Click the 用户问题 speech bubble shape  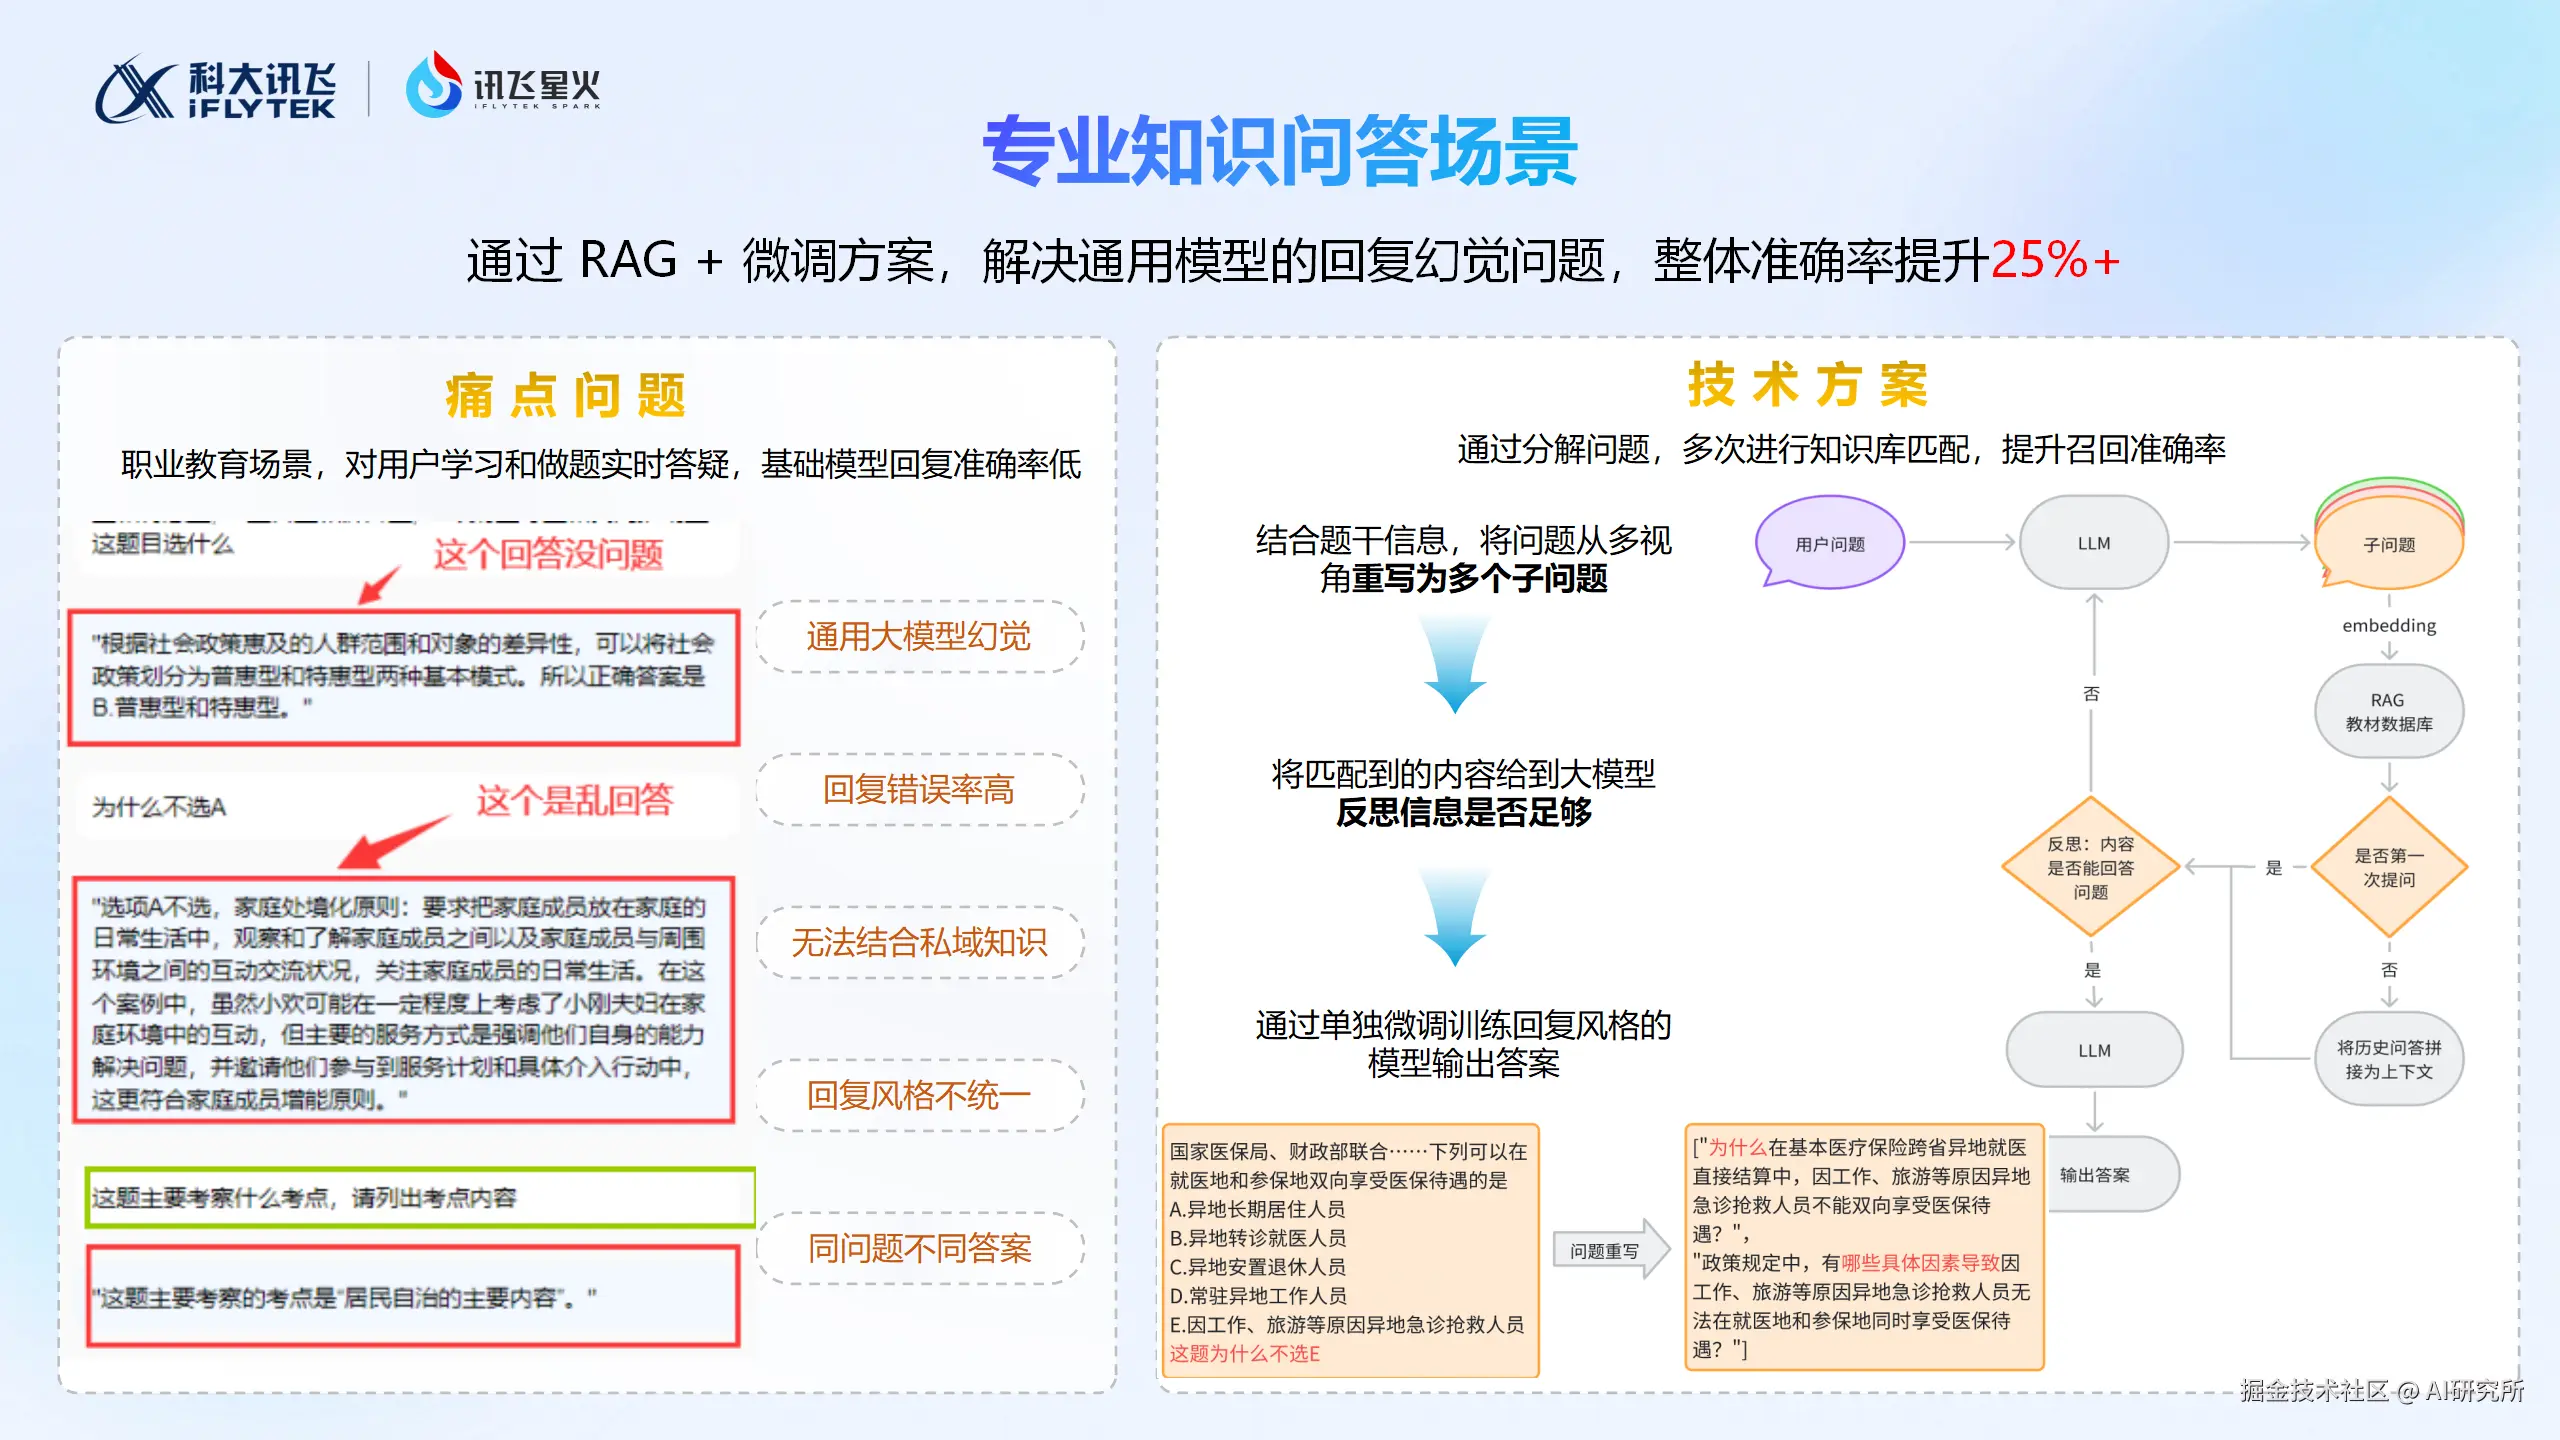[1829, 542]
